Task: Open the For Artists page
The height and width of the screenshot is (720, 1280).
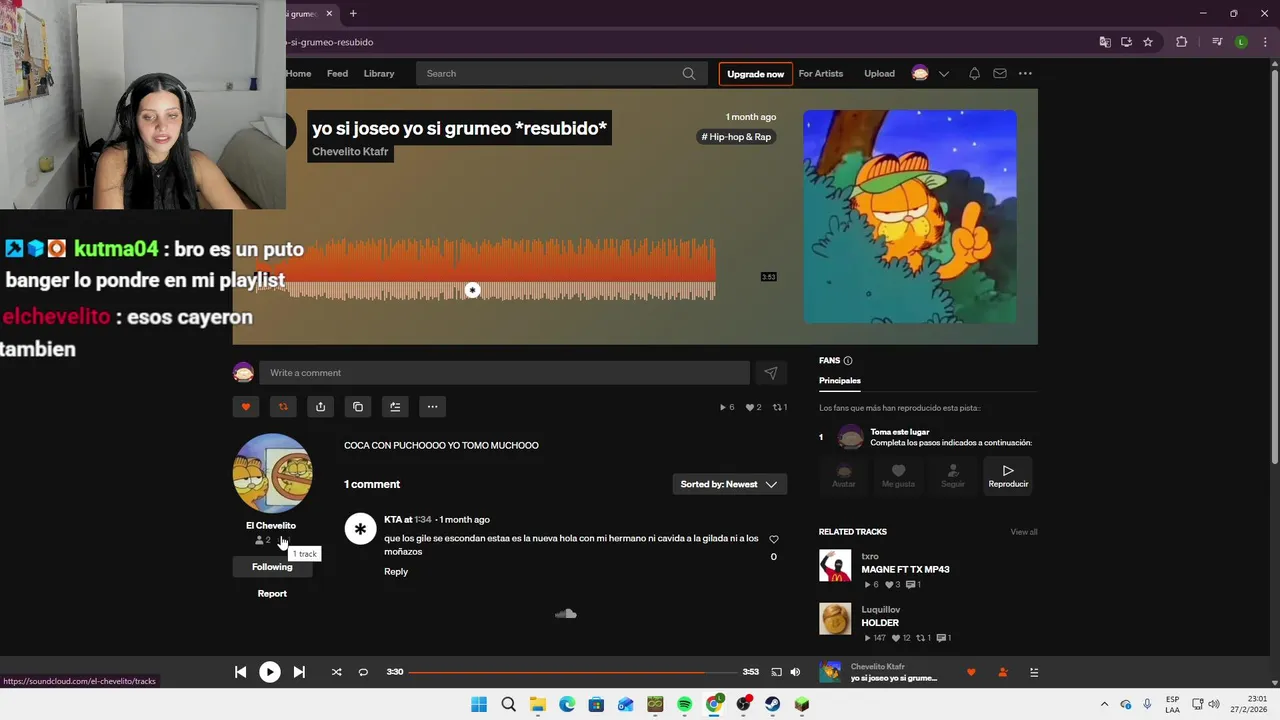Action: click(x=821, y=74)
